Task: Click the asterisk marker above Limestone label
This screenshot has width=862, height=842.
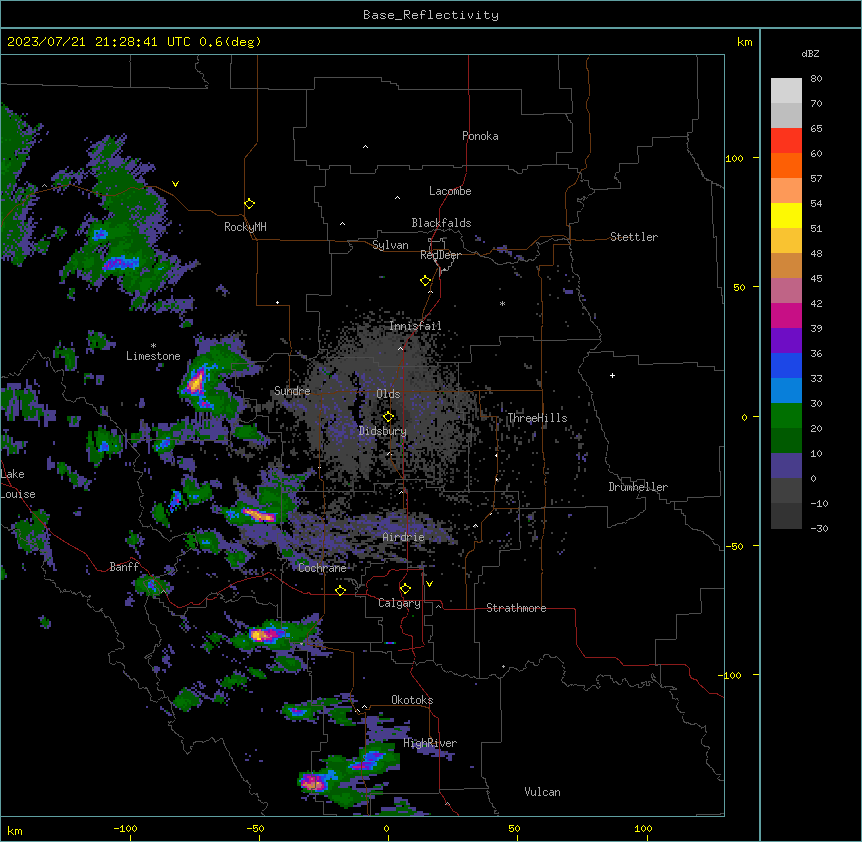Action: click(153, 346)
